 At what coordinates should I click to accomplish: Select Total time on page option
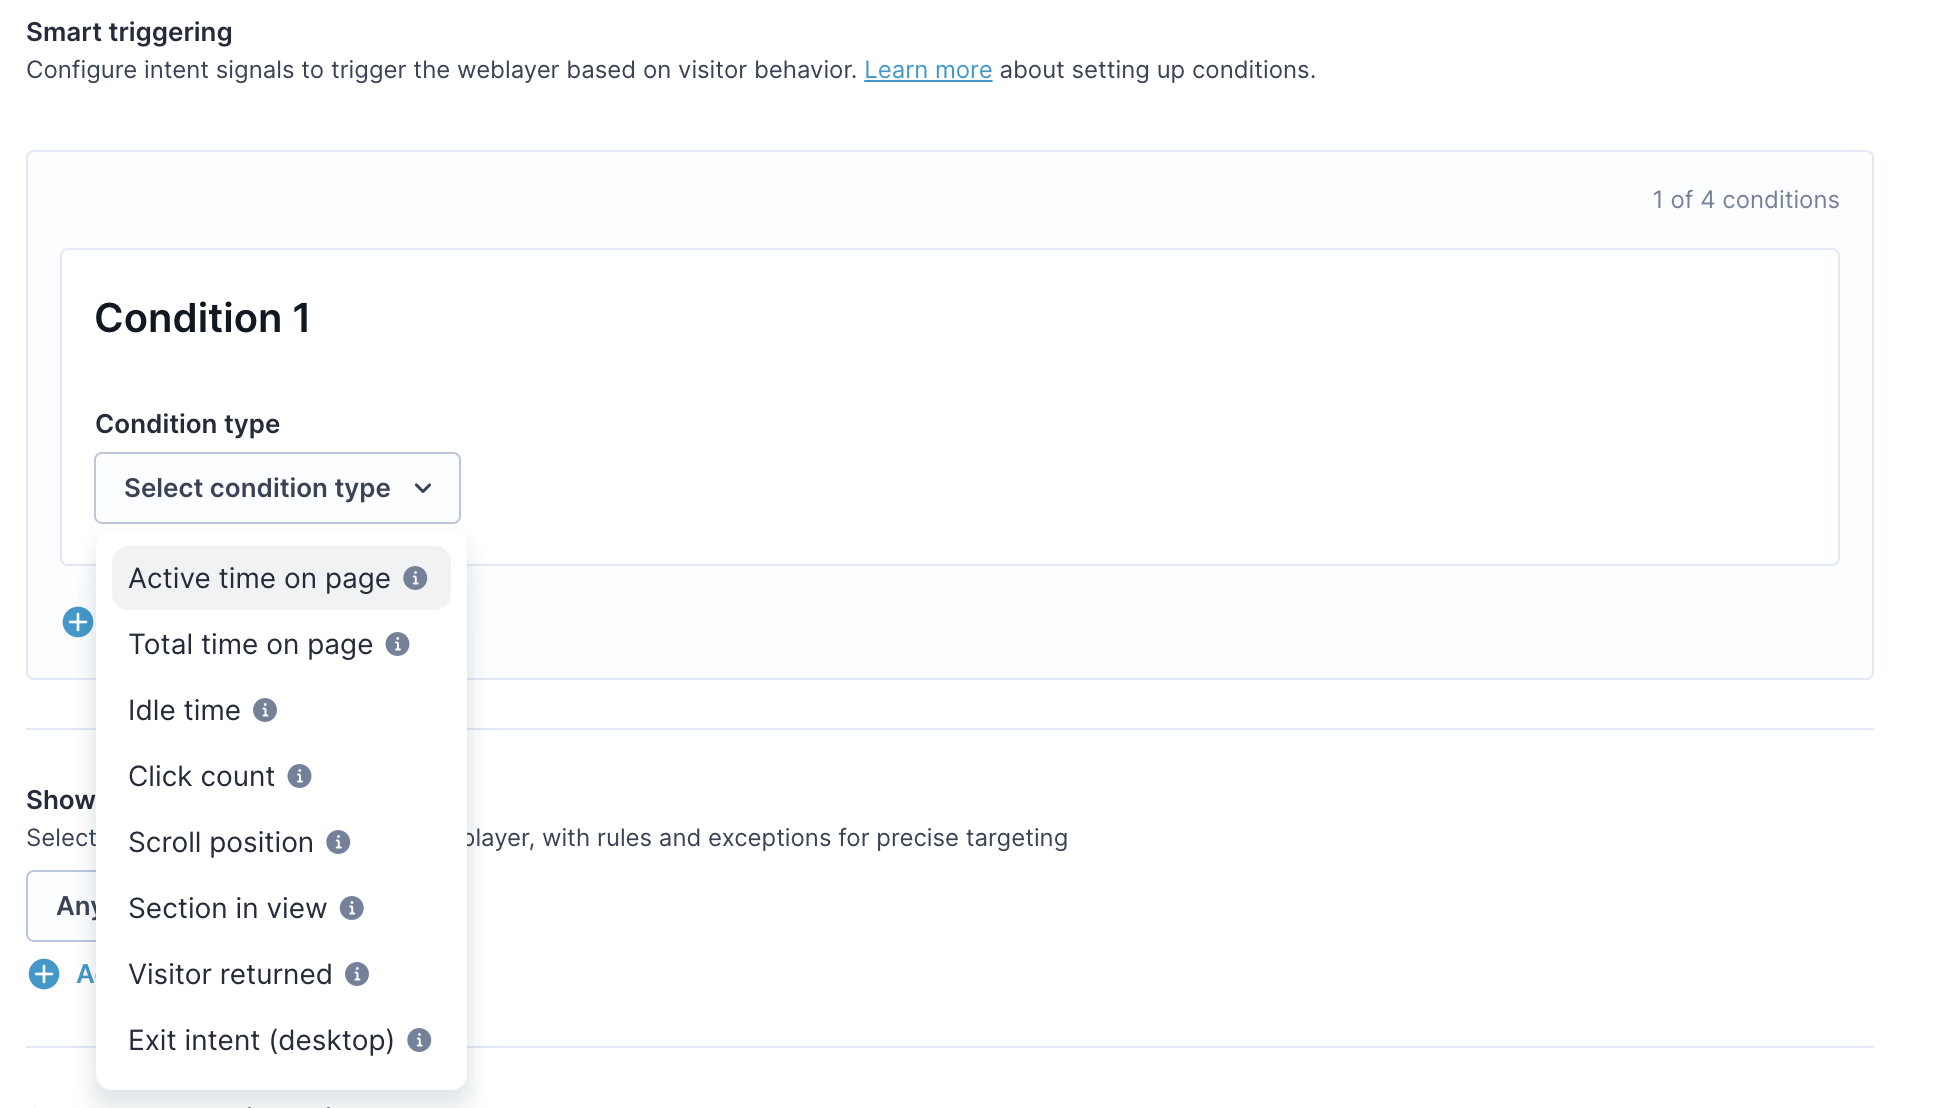click(281, 644)
